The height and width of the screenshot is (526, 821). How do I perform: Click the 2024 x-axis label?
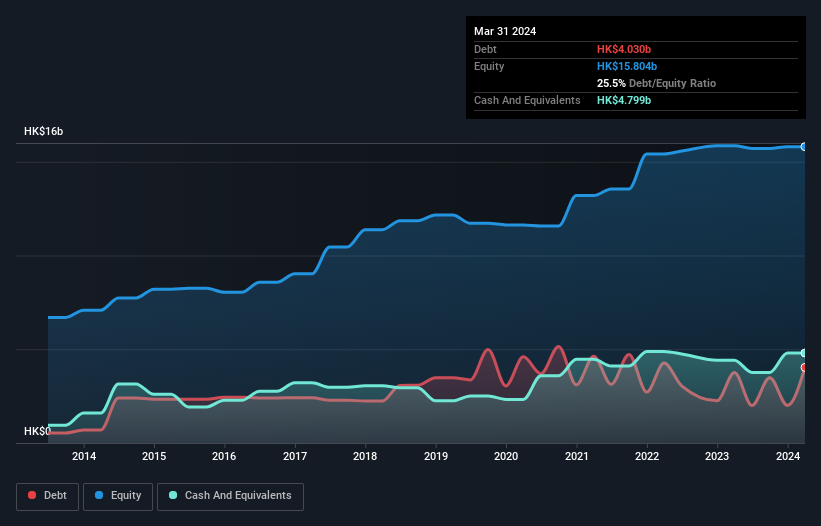[787, 456]
